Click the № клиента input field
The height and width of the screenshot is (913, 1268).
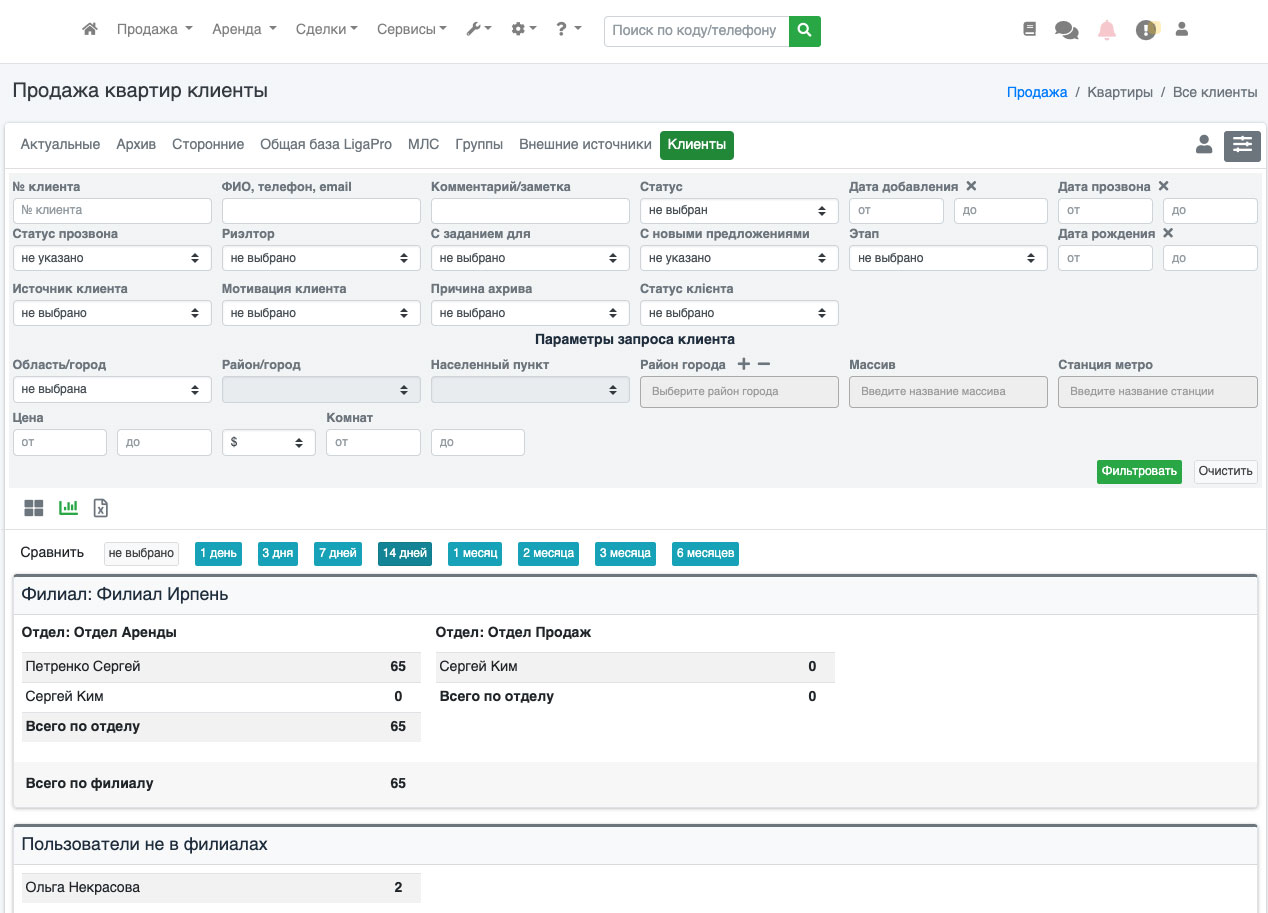click(112, 211)
